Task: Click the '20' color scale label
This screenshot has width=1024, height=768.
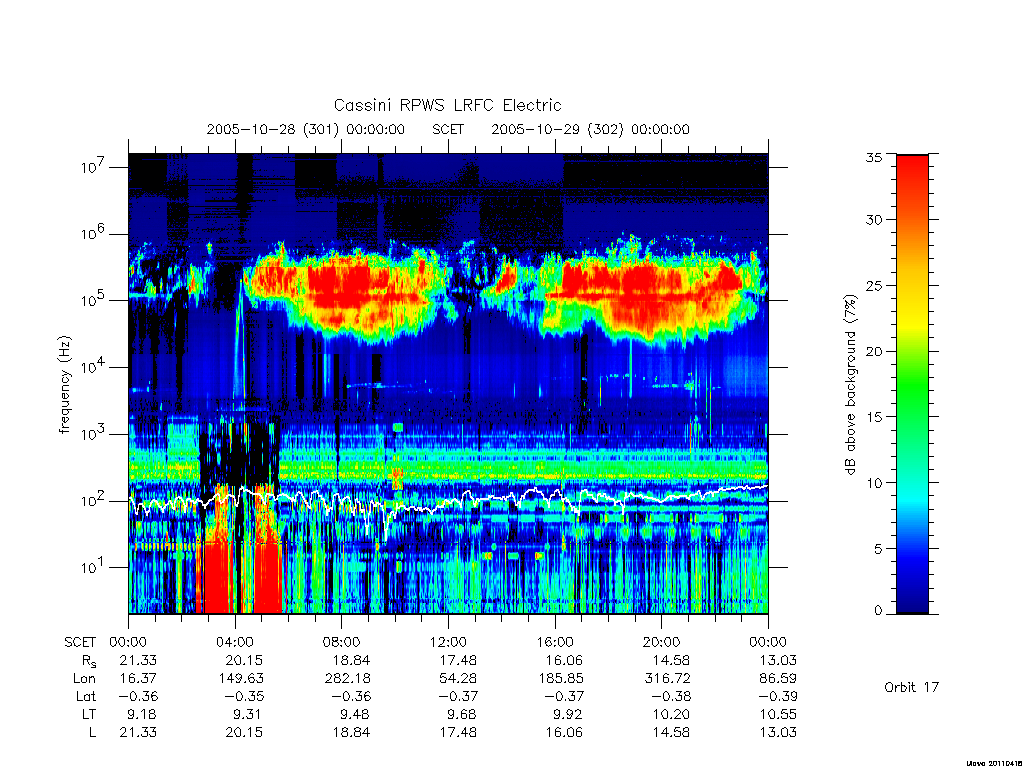Action: pos(874,351)
